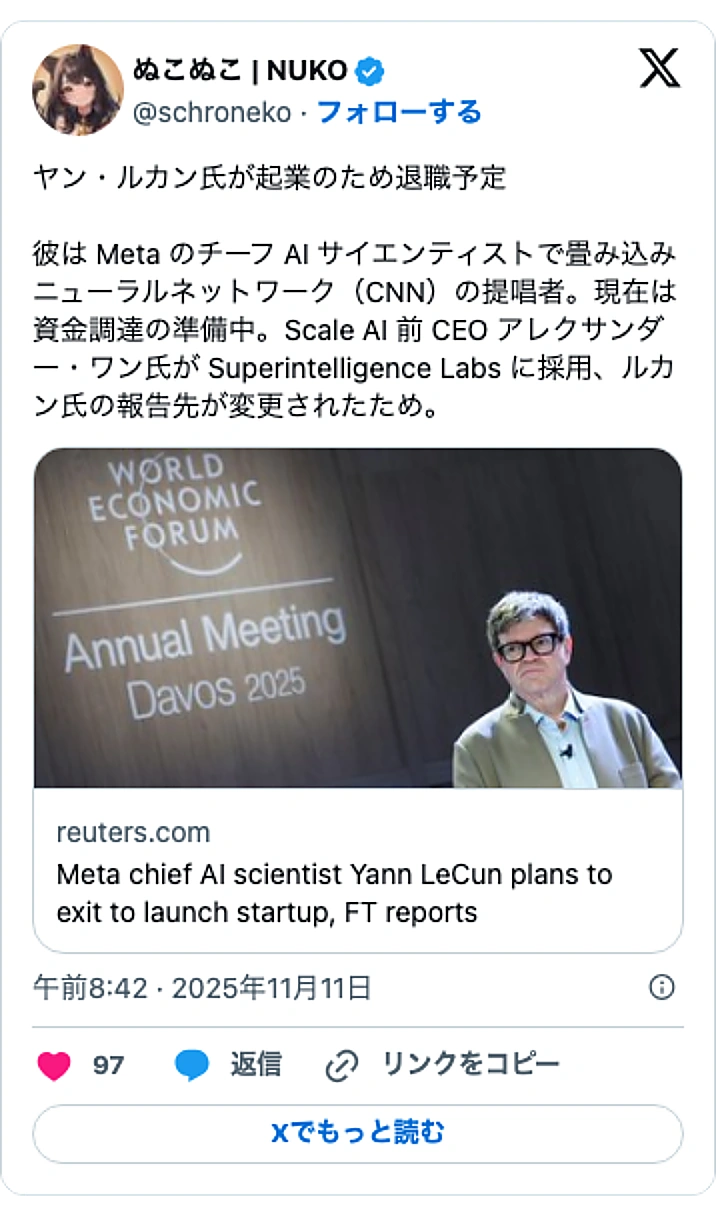
Task: Click the info (i) icon near the timestamp
Action: click(x=663, y=987)
